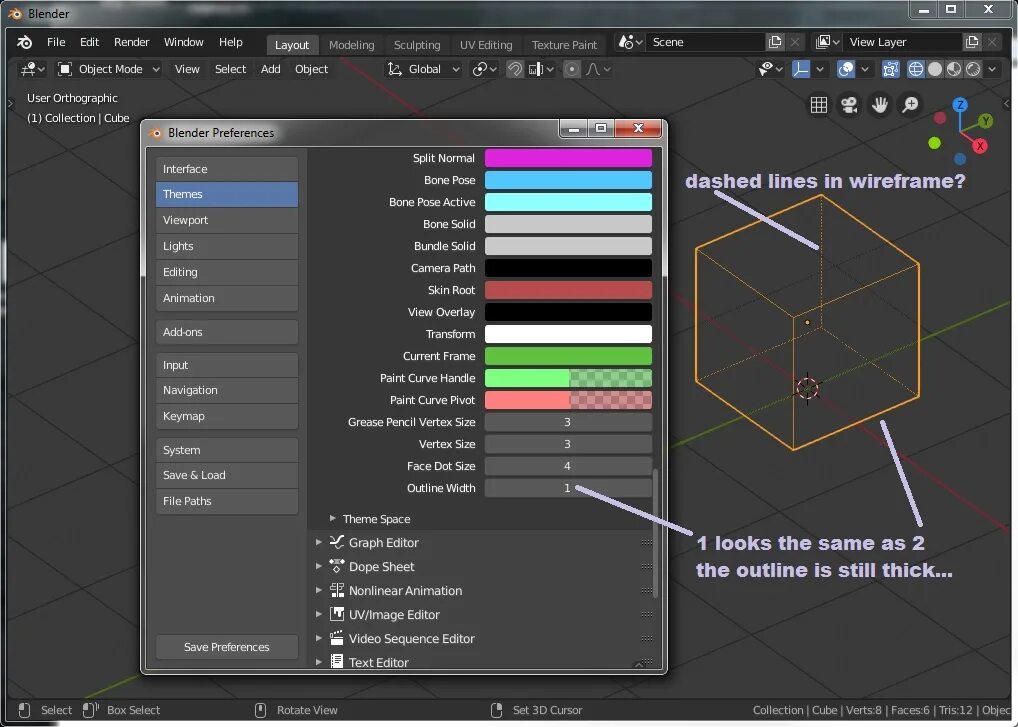
Task: Click the Z axis on navigation gizmo
Action: pyautogui.click(x=960, y=105)
